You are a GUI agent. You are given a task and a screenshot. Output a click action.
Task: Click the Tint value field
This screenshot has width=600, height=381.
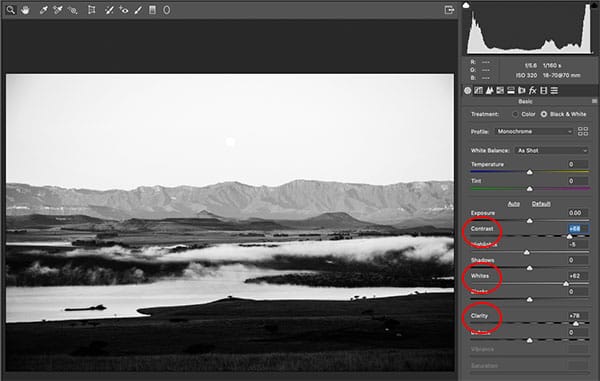(x=577, y=181)
